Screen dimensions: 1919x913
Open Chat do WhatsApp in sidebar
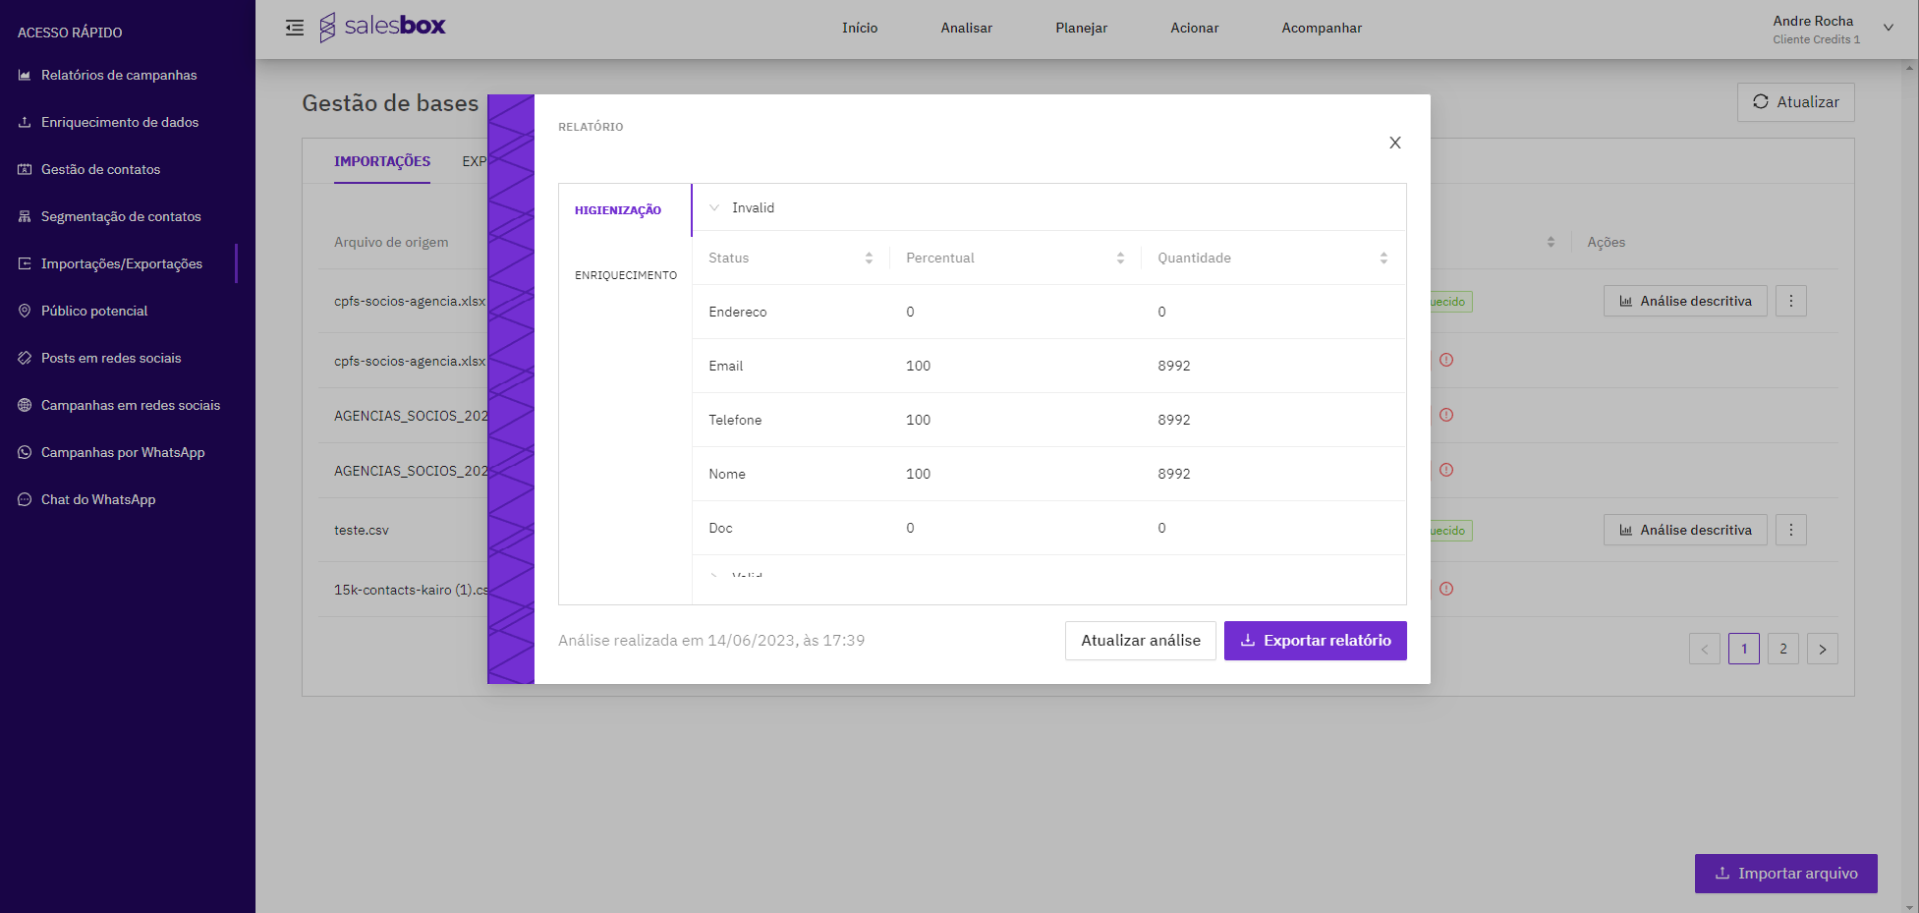pos(97,499)
